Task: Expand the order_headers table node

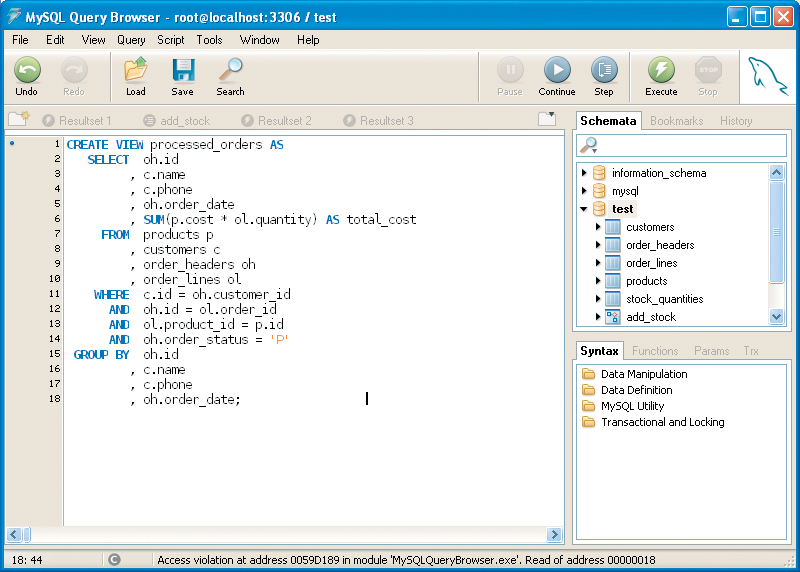Action: [x=598, y=245]
